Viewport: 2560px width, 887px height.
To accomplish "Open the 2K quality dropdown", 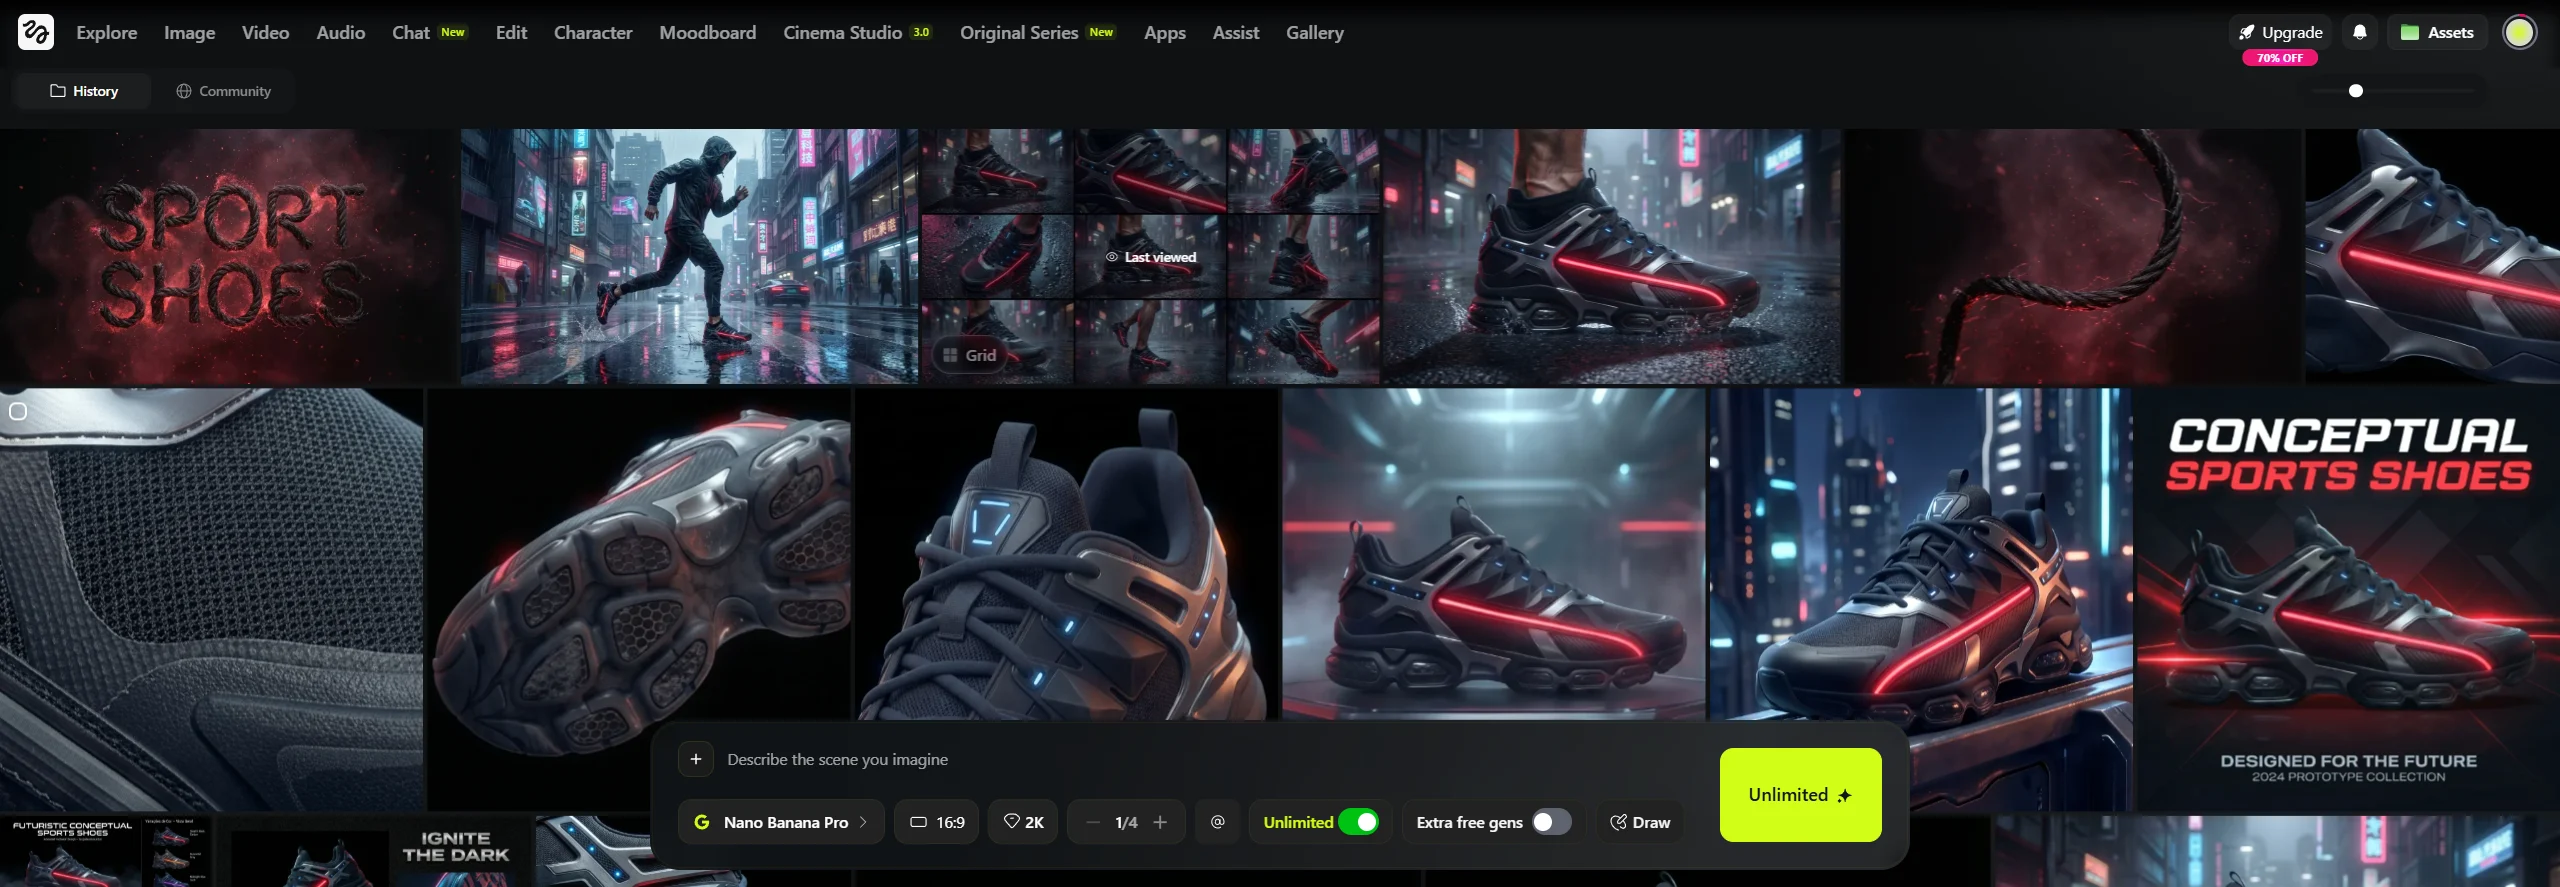I will click(1023, 822).
